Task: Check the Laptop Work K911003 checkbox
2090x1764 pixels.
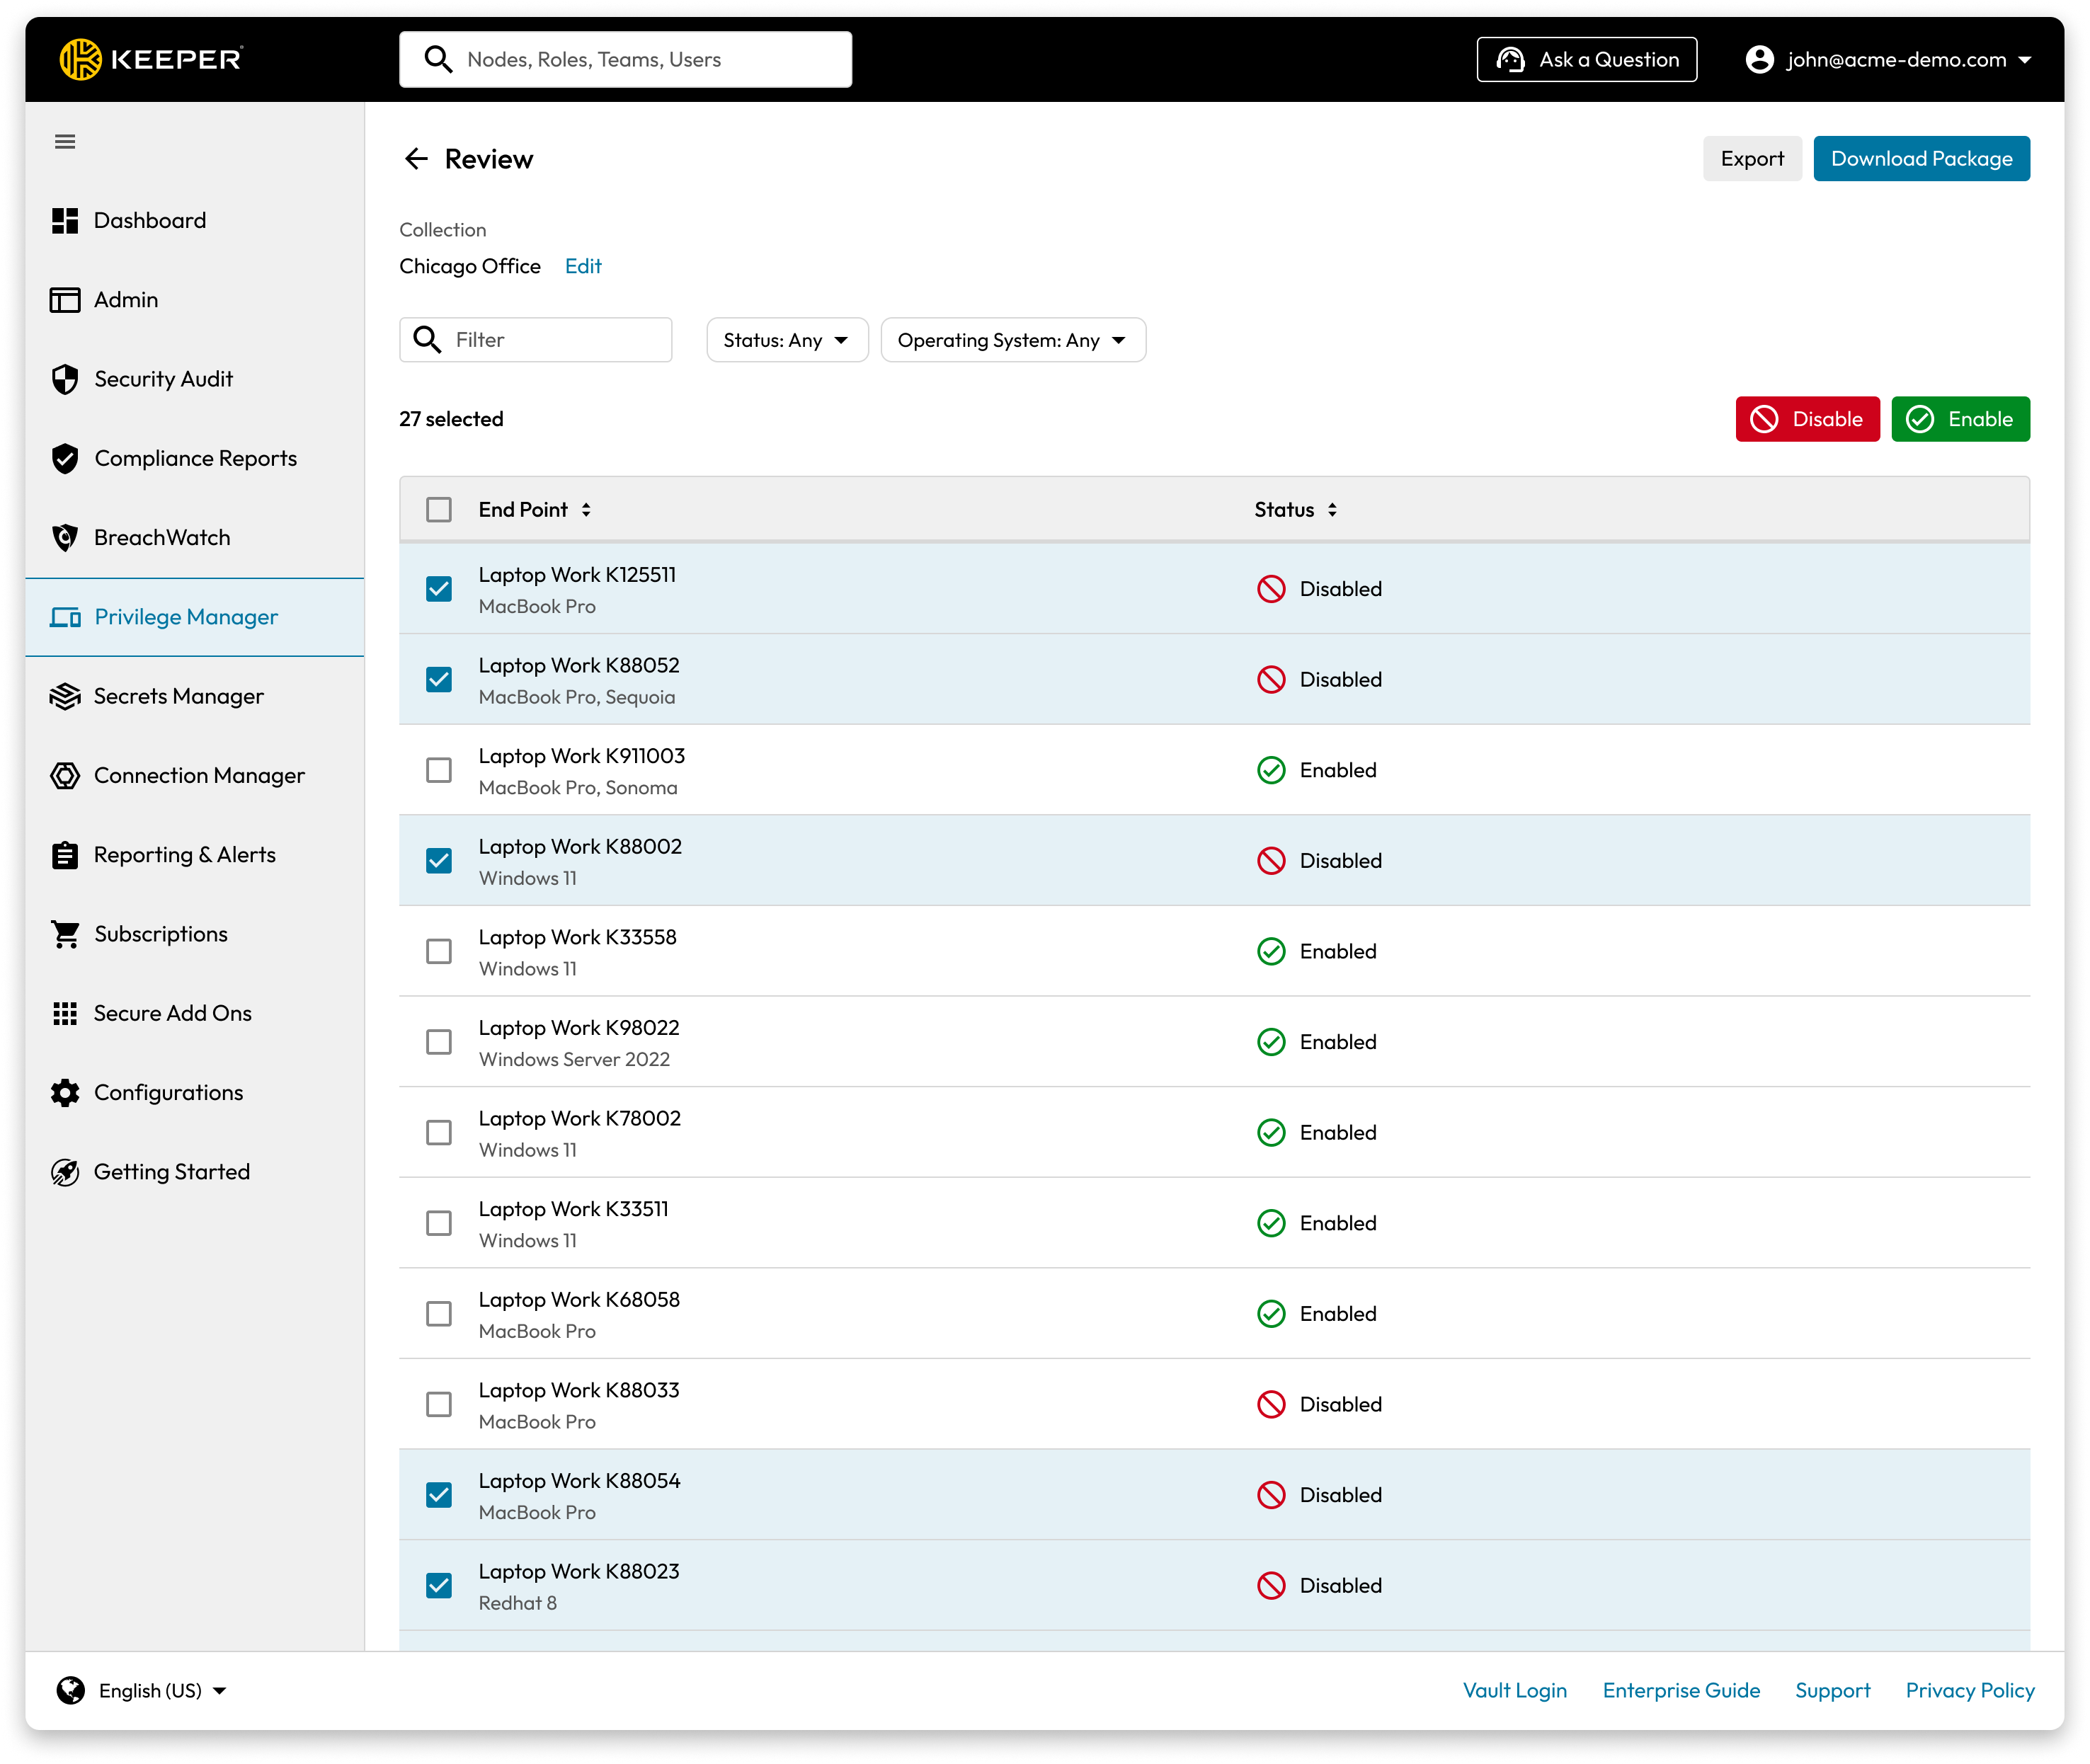Action: click(x=438, y=770)
